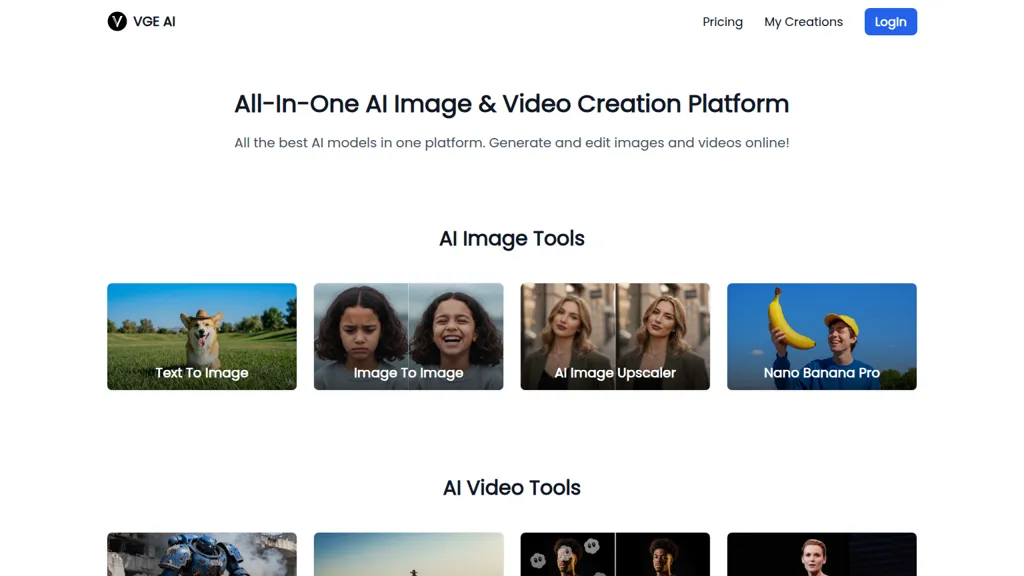The height and width of the screenshot is (576, 1024).
Task: Click the AI Image Tools heading
Action: point(511,239)
